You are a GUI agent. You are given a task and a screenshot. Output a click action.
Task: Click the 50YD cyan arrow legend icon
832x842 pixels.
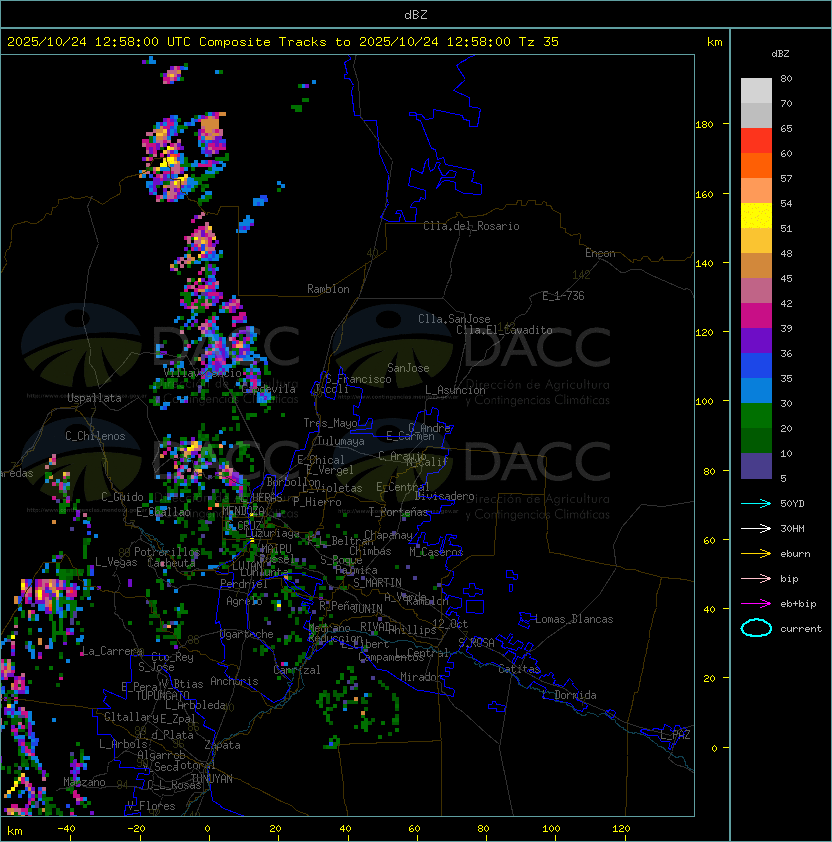756,503
